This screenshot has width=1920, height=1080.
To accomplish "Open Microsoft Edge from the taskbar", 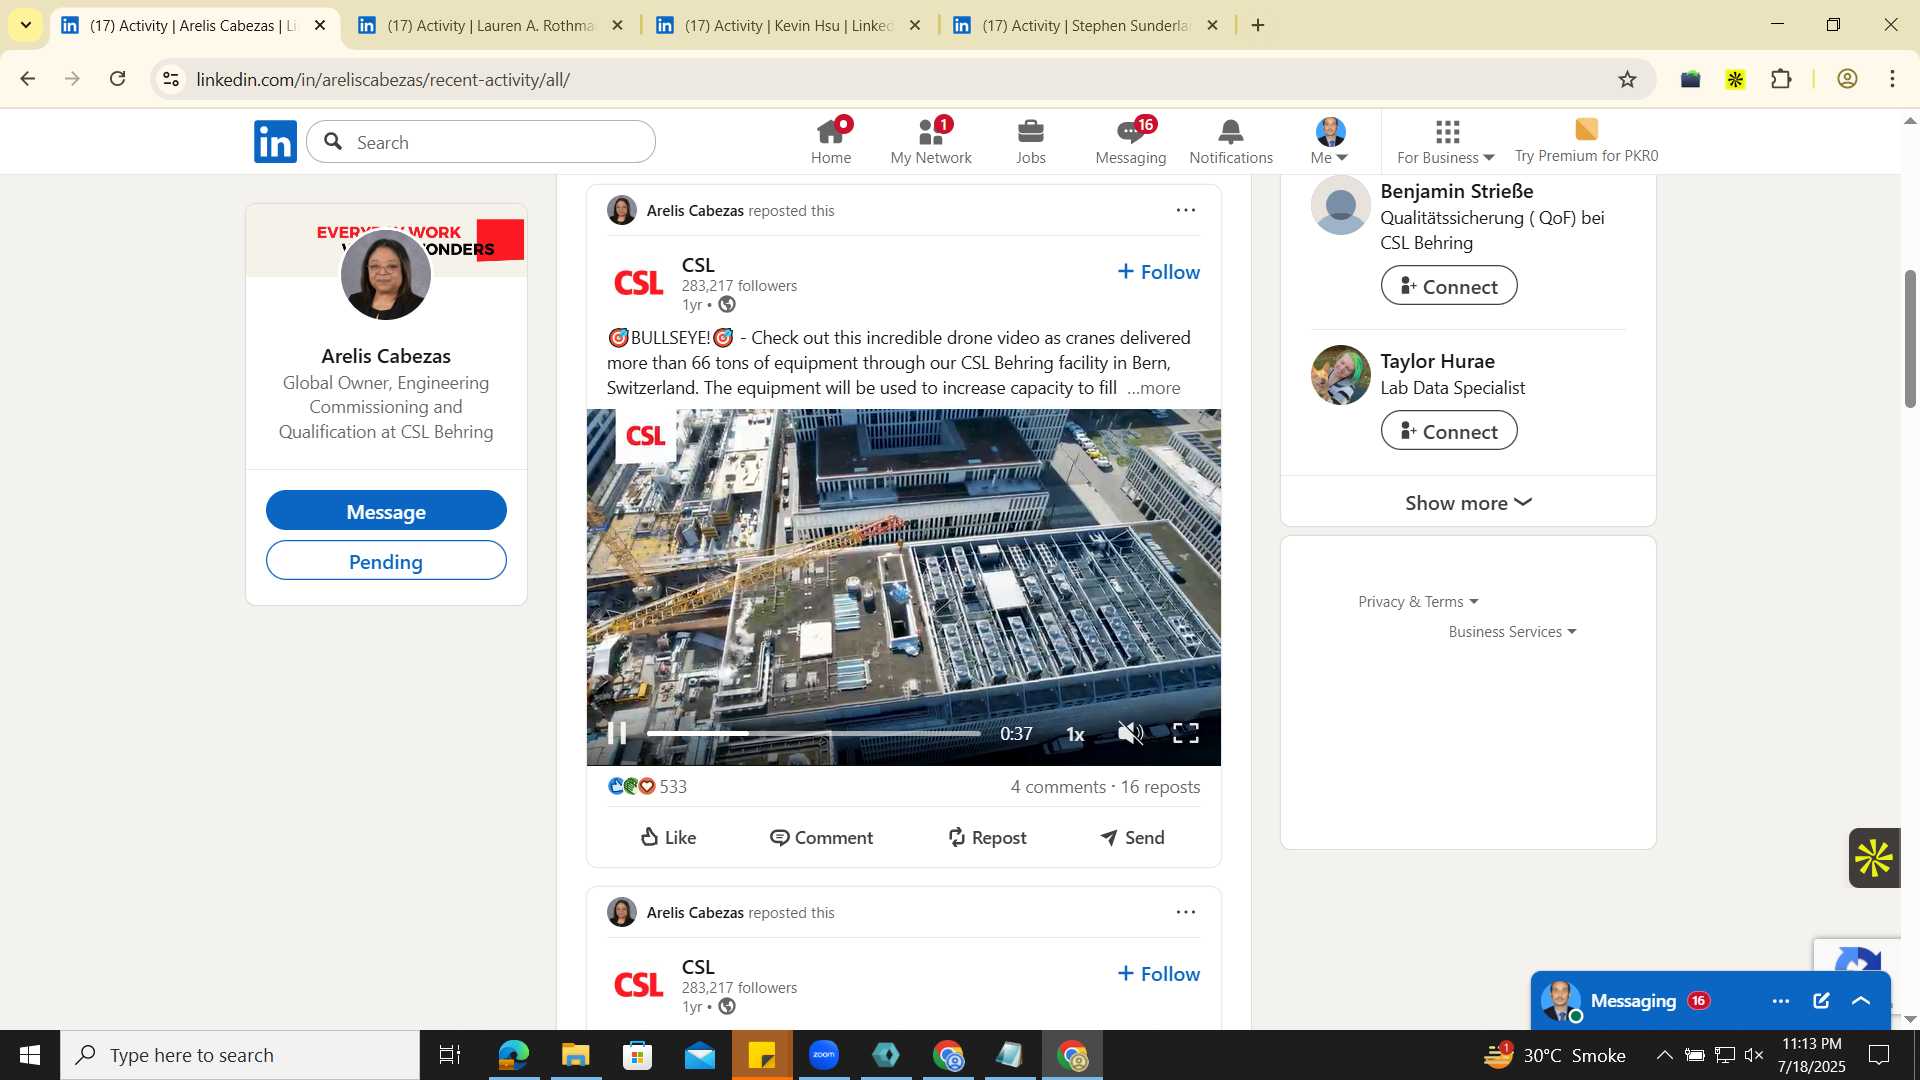I will (x=513, y=1055).
